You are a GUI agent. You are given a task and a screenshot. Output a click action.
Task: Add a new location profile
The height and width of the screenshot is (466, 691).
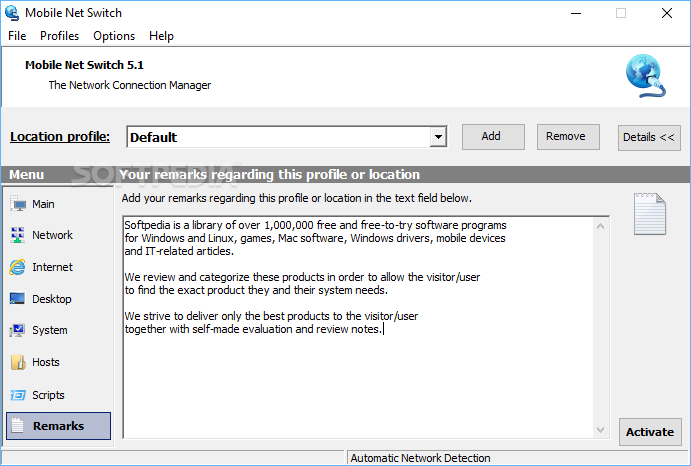click(x=493, y=137)
